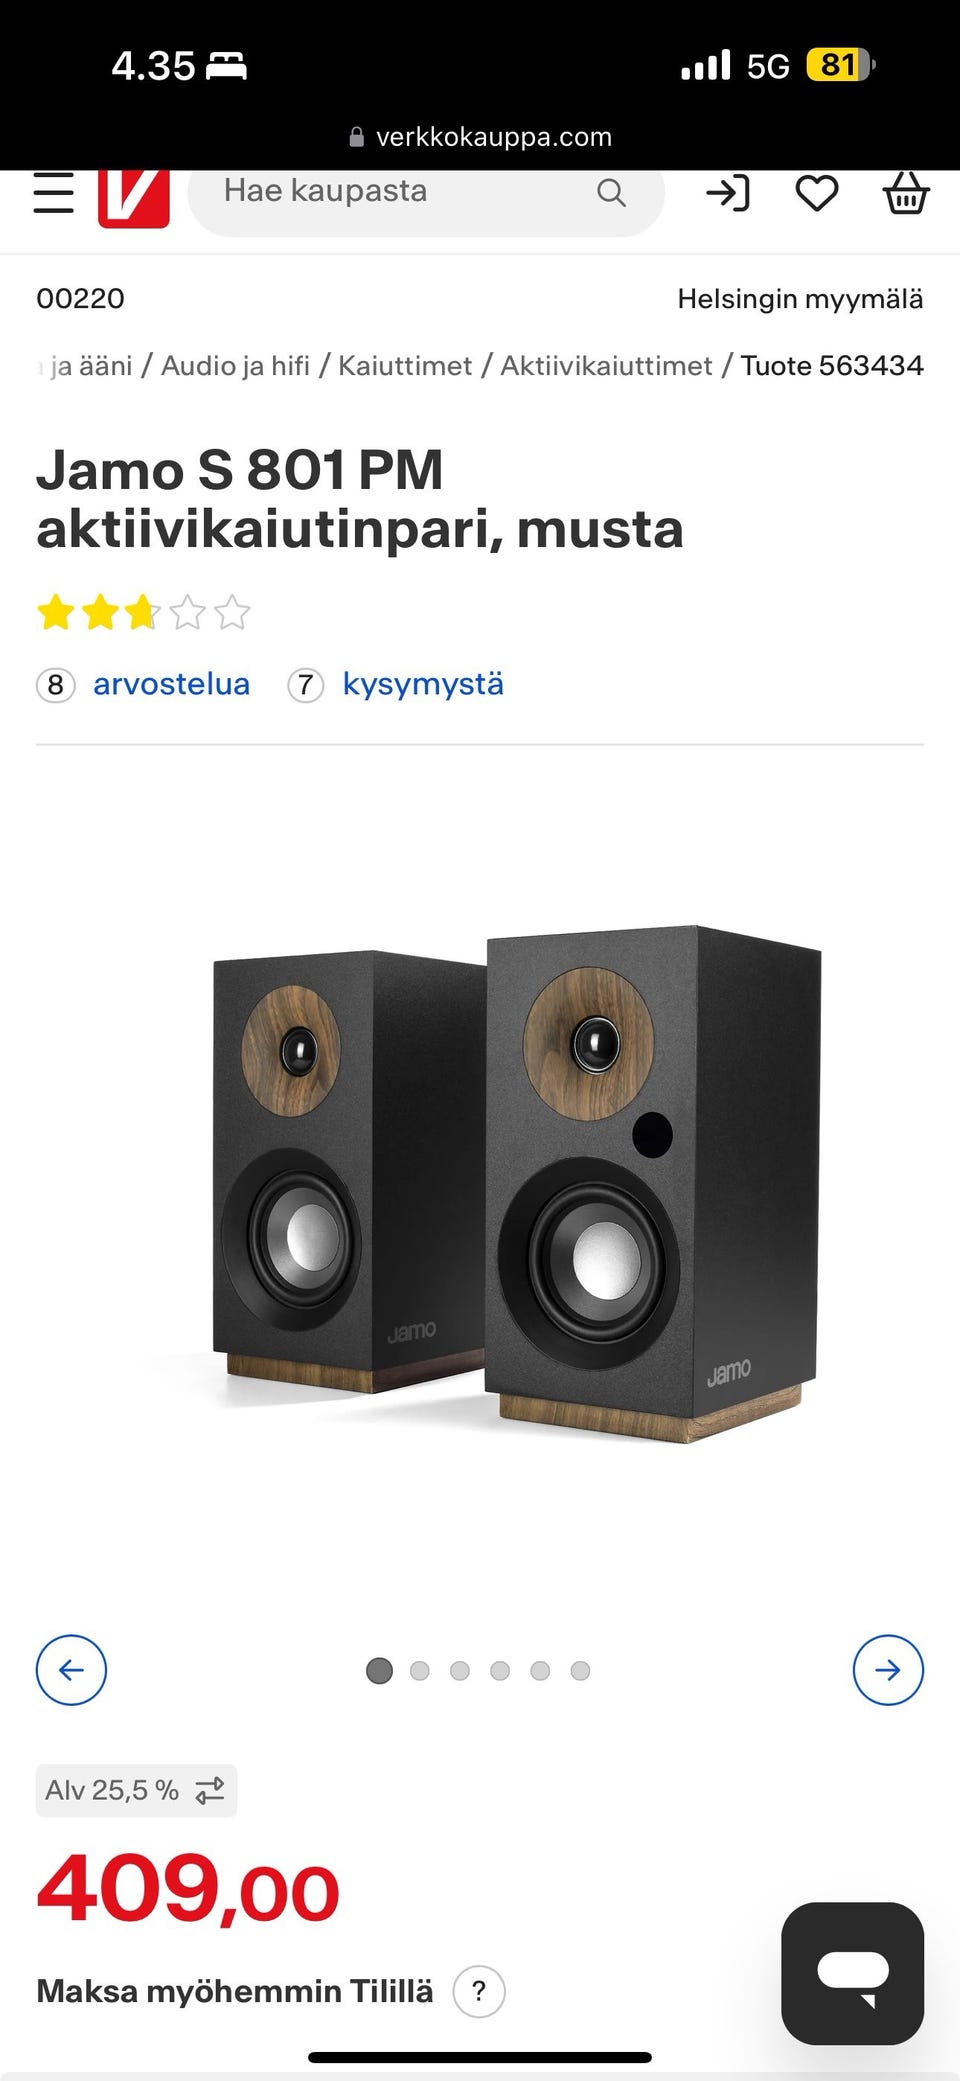This screenshot has width=960, height=2081.
Task: Open the wishlist heart icon
Action: (x=817, y=193)
